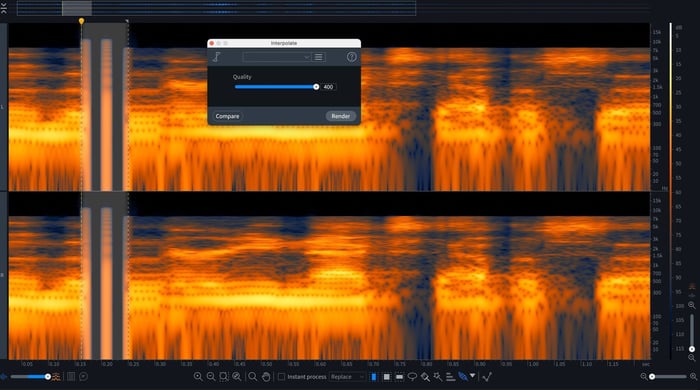The height and width of the screenshot is (390, 700).
Task: Click the collapse overview icon top left
Action: point(4,8)
